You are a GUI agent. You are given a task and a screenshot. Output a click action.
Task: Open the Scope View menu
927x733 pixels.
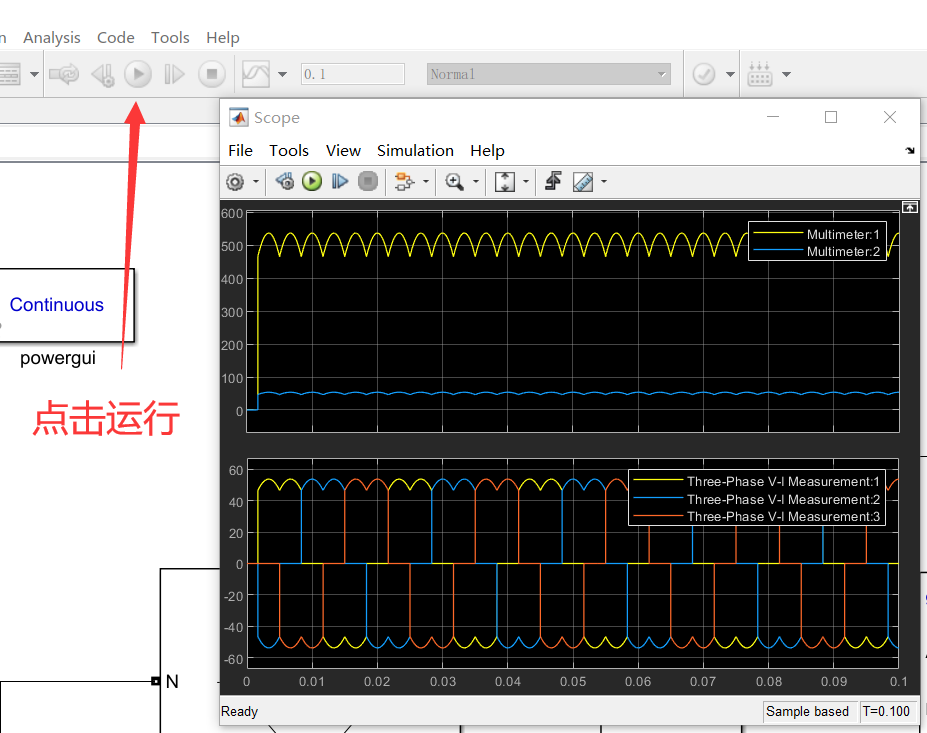click(x=343, y=151)
